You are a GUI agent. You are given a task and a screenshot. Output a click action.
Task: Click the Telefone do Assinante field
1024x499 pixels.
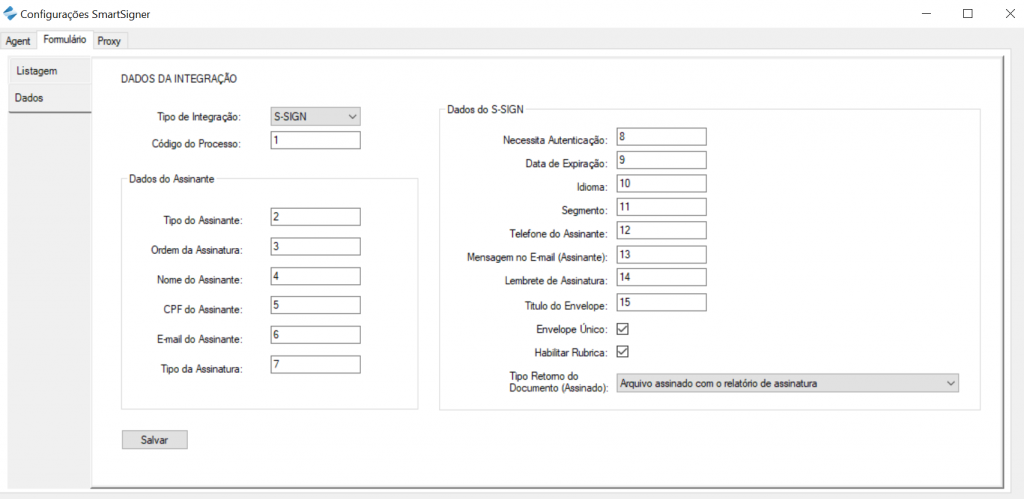pos(662,231)
